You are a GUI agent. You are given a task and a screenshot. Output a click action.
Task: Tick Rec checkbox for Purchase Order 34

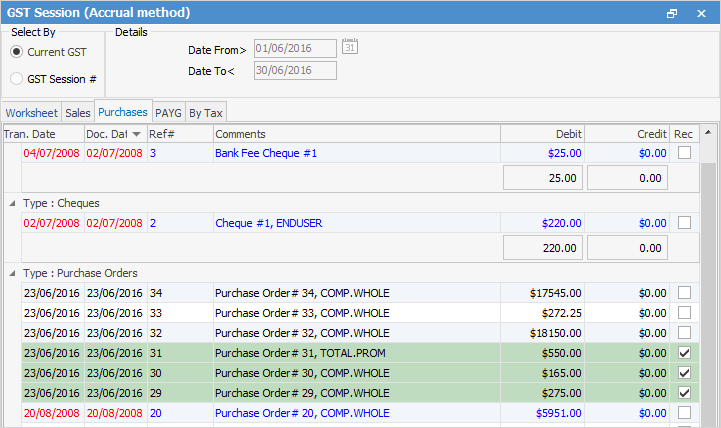tap(684, 293)
